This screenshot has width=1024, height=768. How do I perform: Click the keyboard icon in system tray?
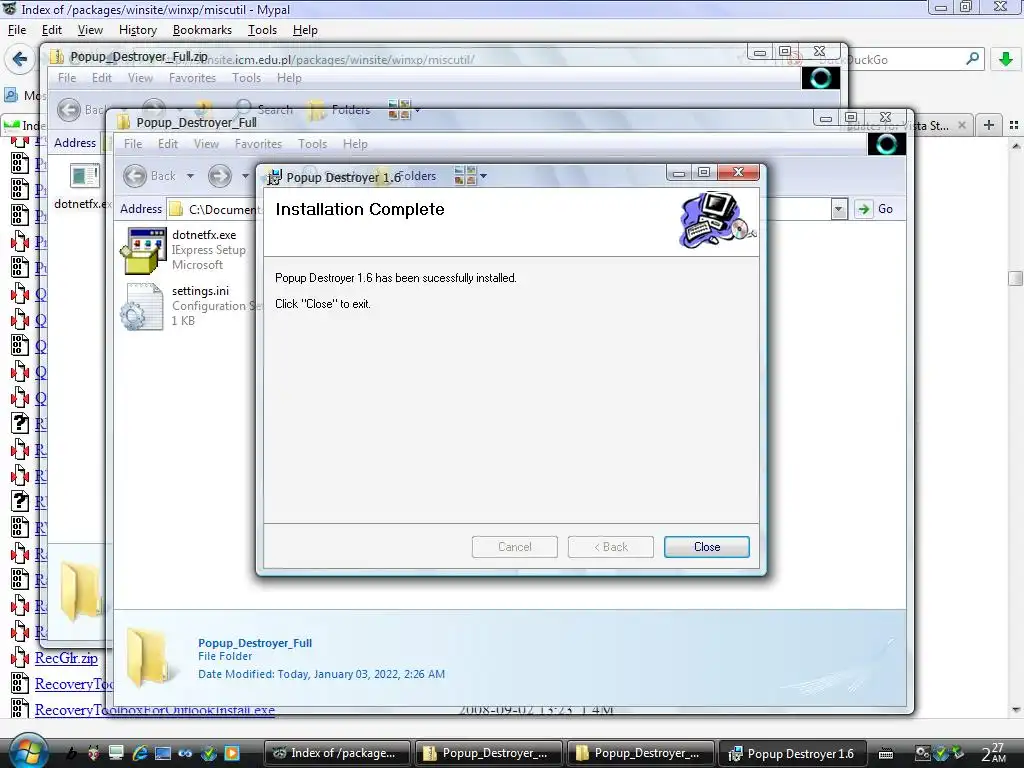(886, 753)
